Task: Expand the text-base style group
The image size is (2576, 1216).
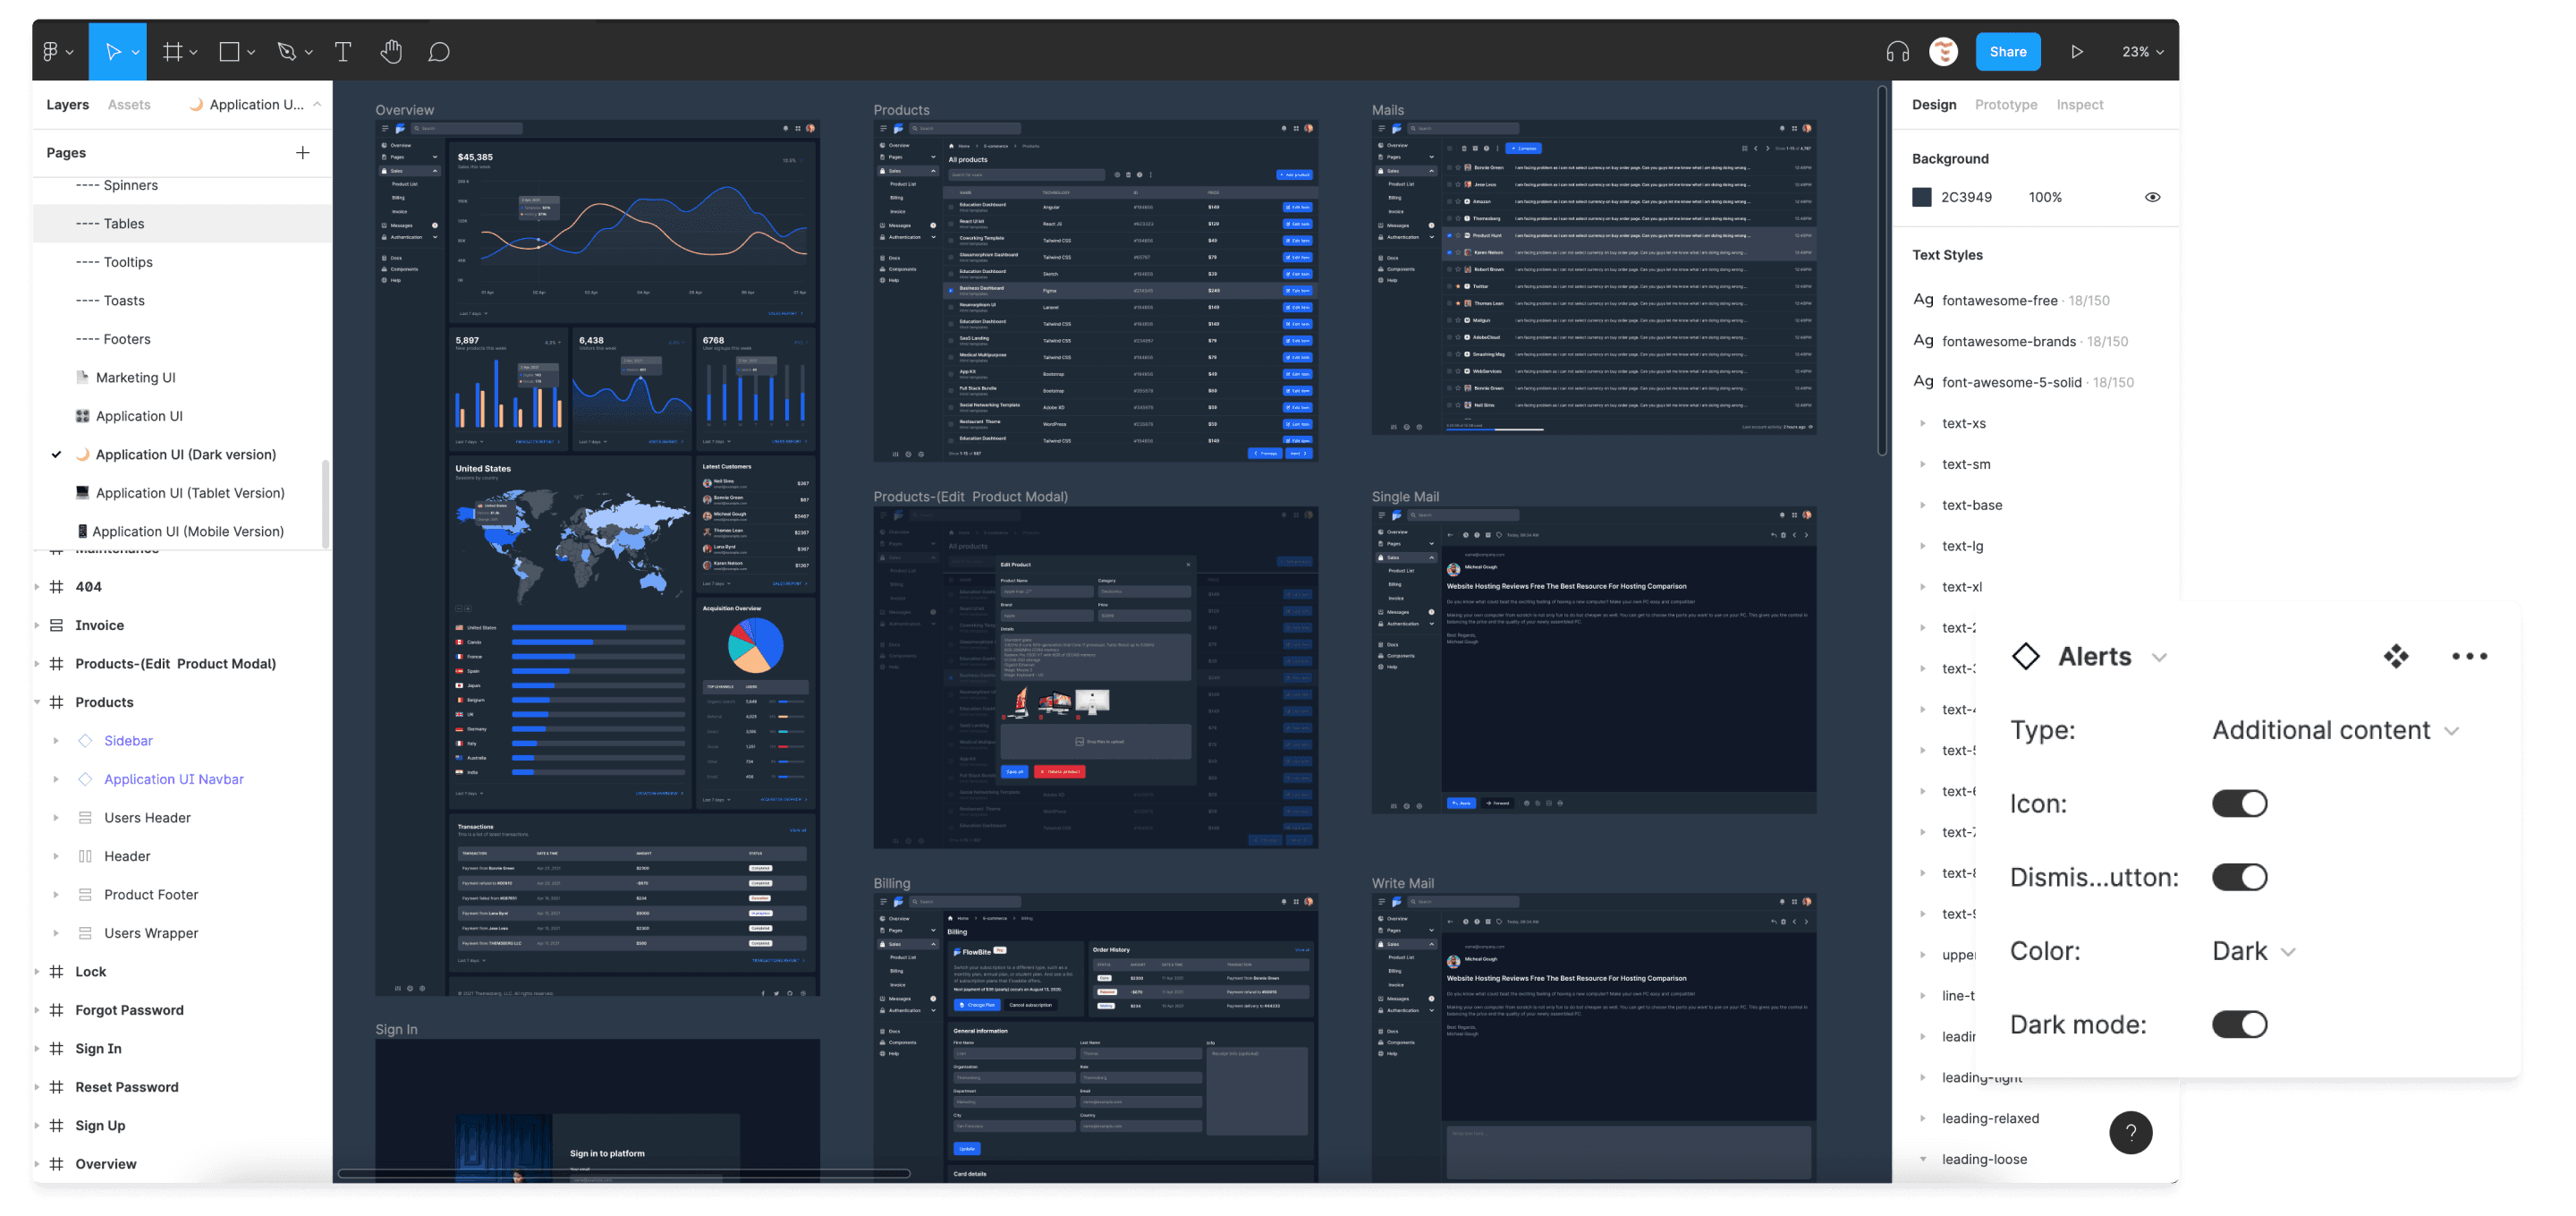Action: [x=1922, y=505]
